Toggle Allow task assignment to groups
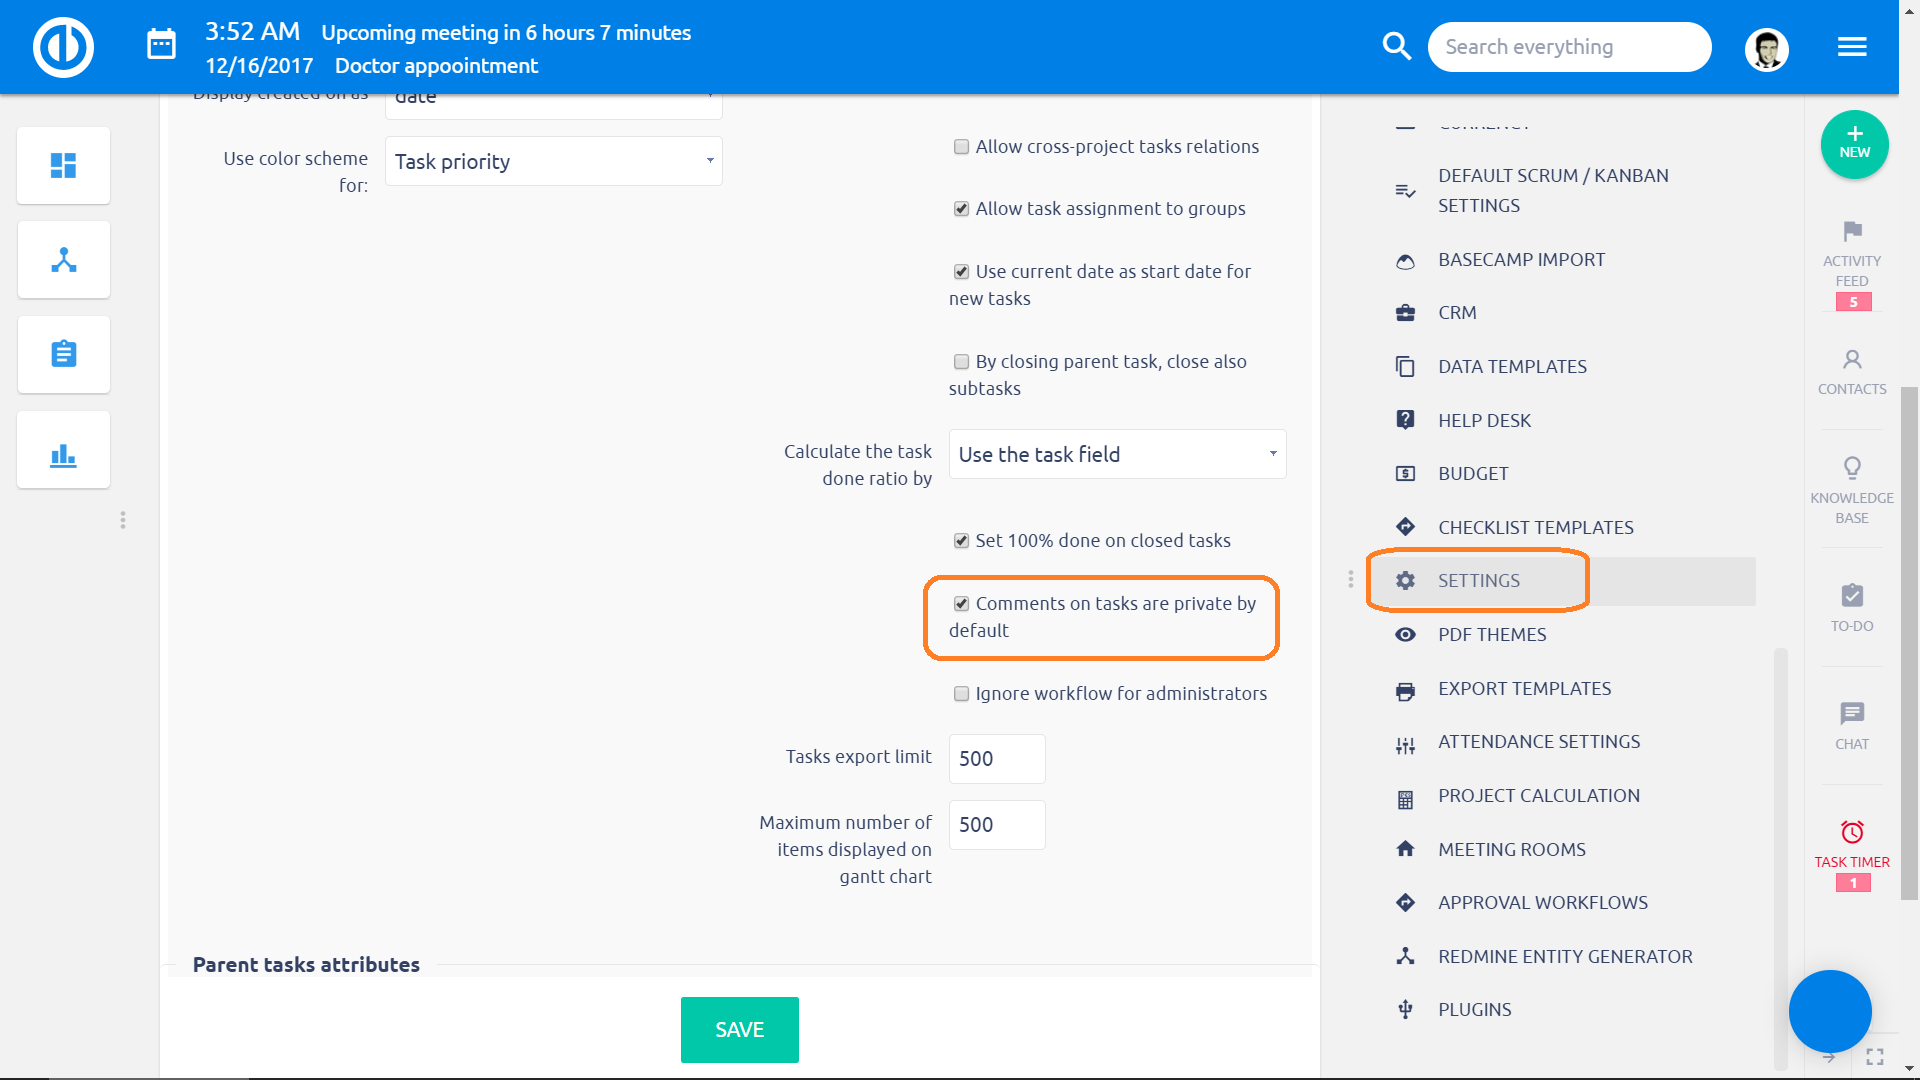Viewport: 1920px width, 1080px height. (x=961, y=209)
